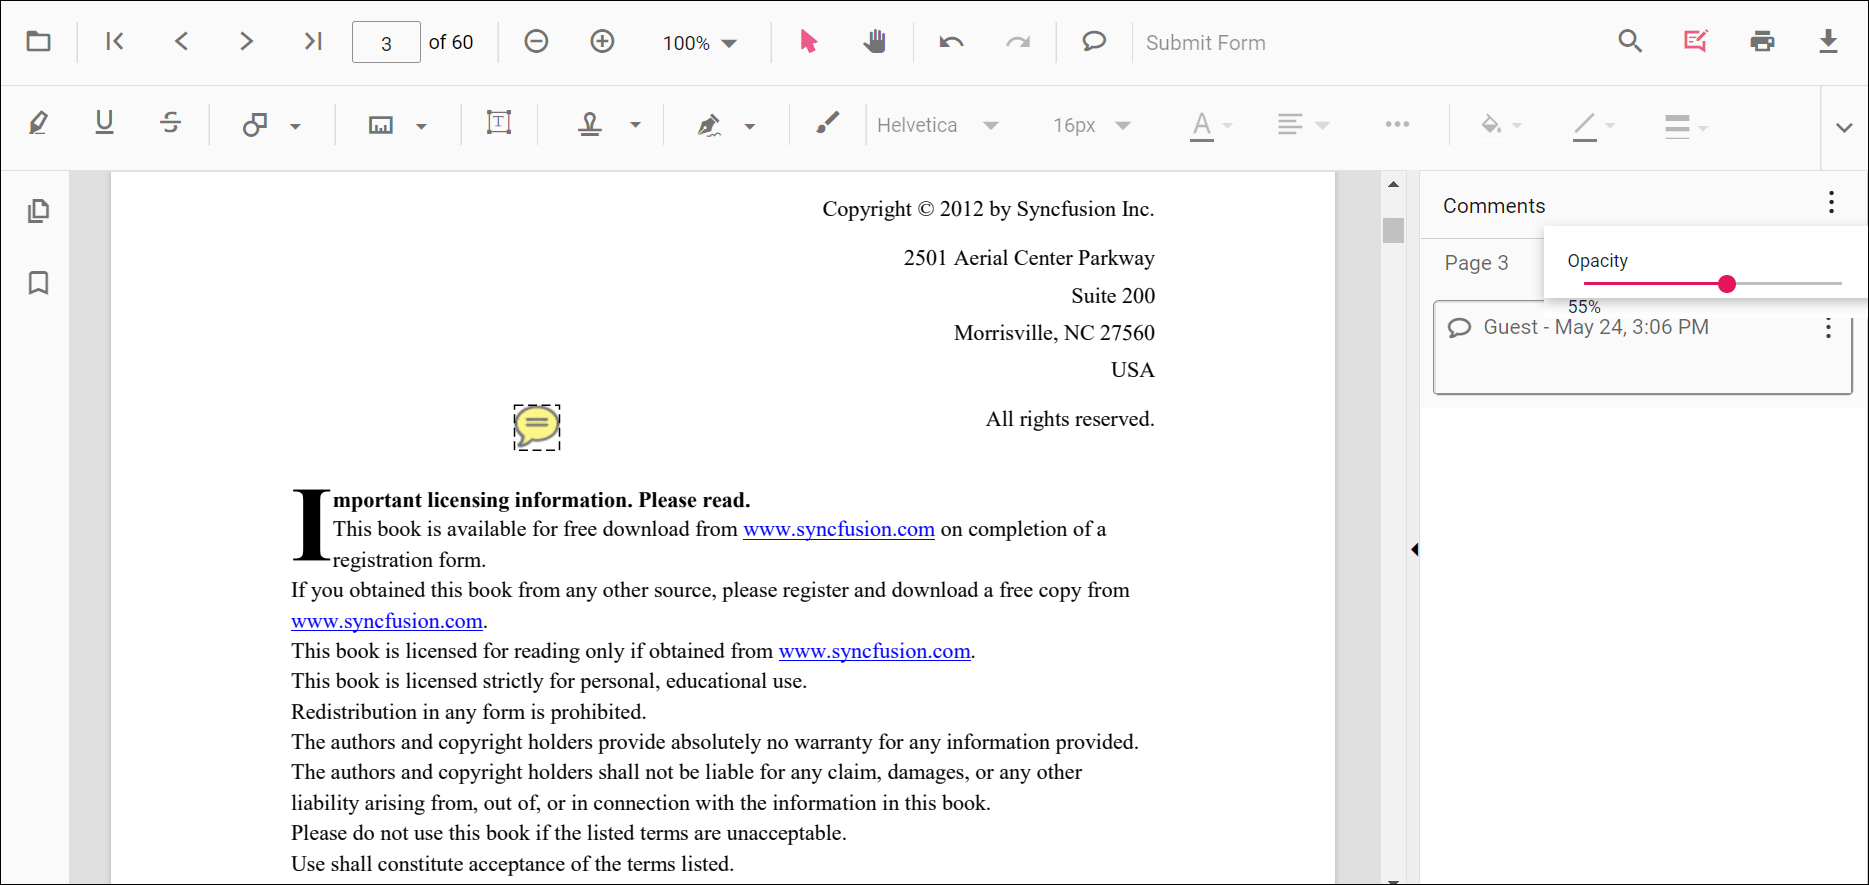Zoom out with the minus icon
Image resolution: width=1869 pixels, height=885 pixels.
click(x=536, y=42)
